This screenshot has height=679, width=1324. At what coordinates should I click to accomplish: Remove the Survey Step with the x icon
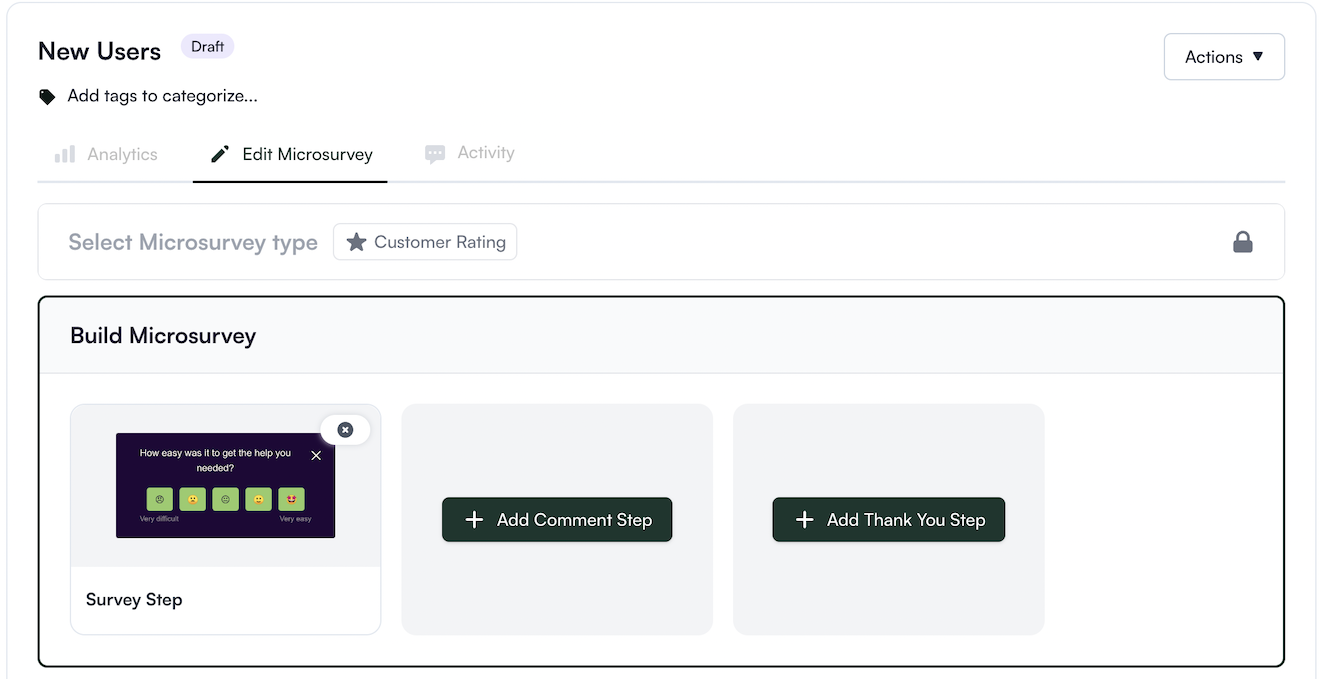pos(345,430)
